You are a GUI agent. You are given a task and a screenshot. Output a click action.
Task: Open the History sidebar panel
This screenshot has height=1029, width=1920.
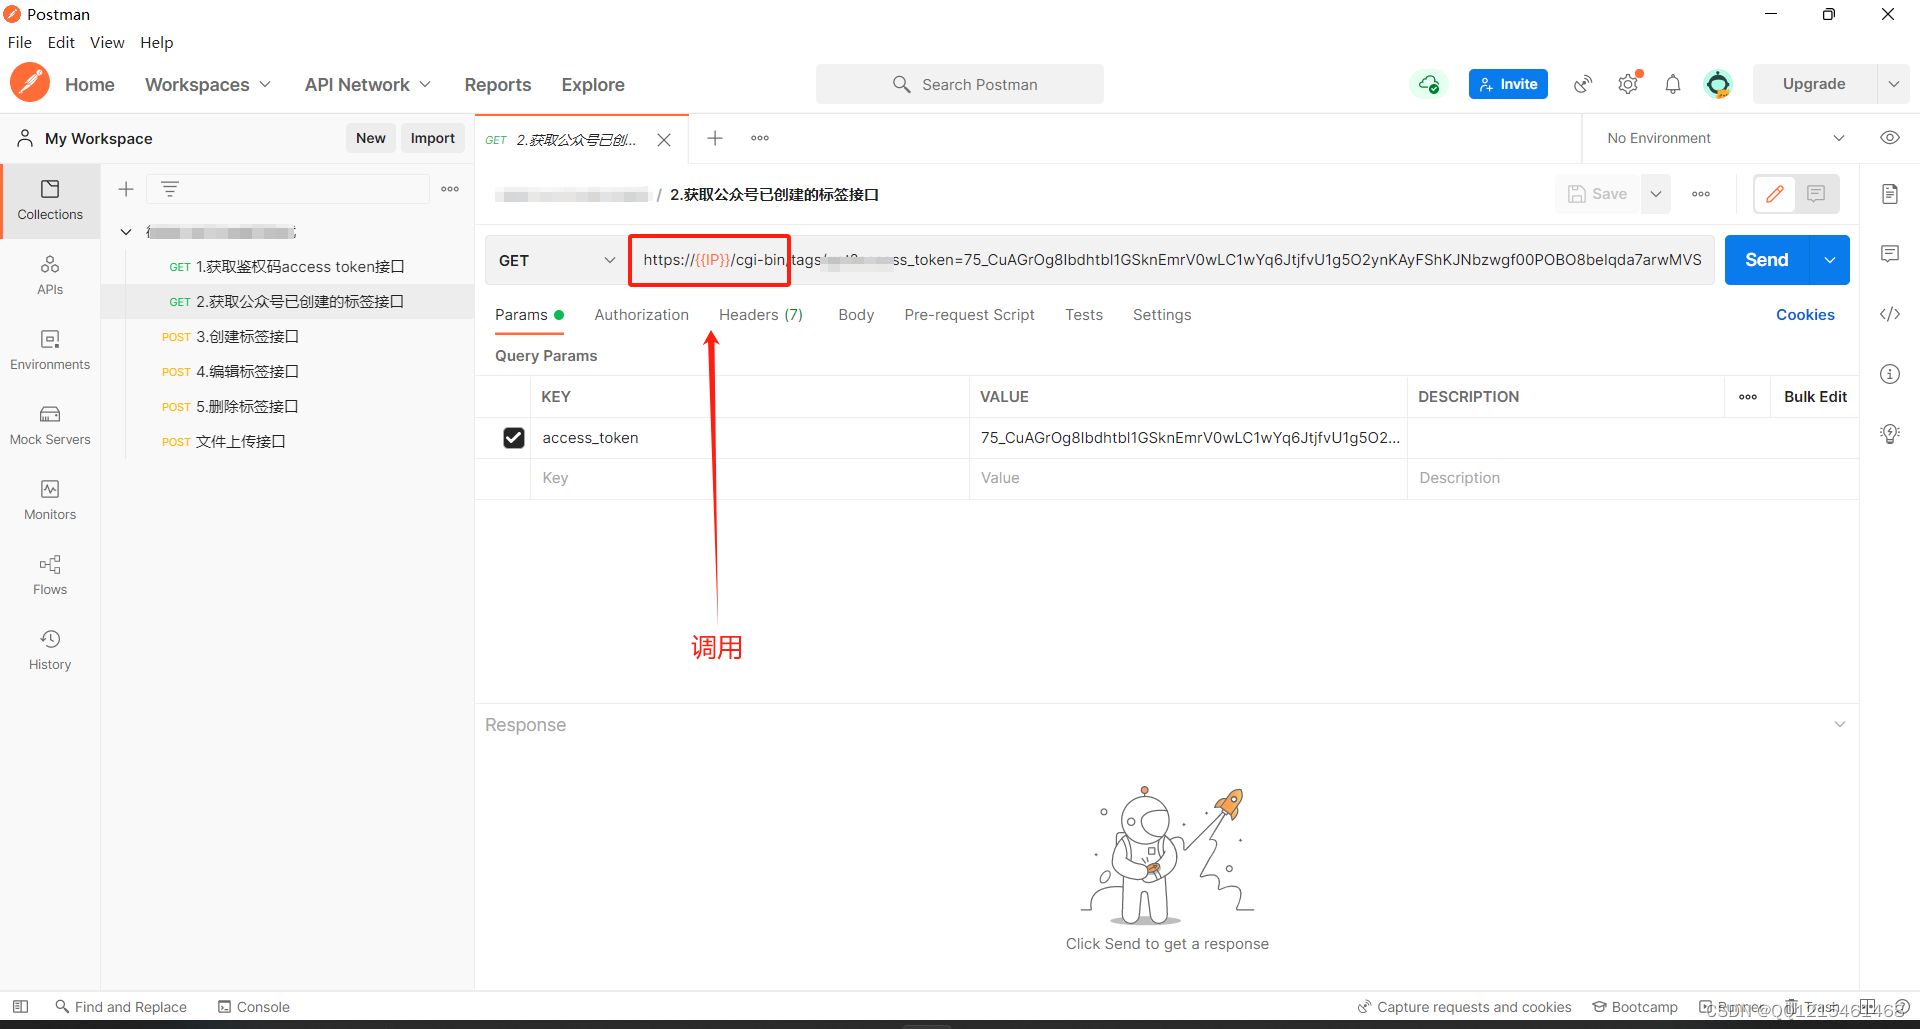(x=50, y=651)
